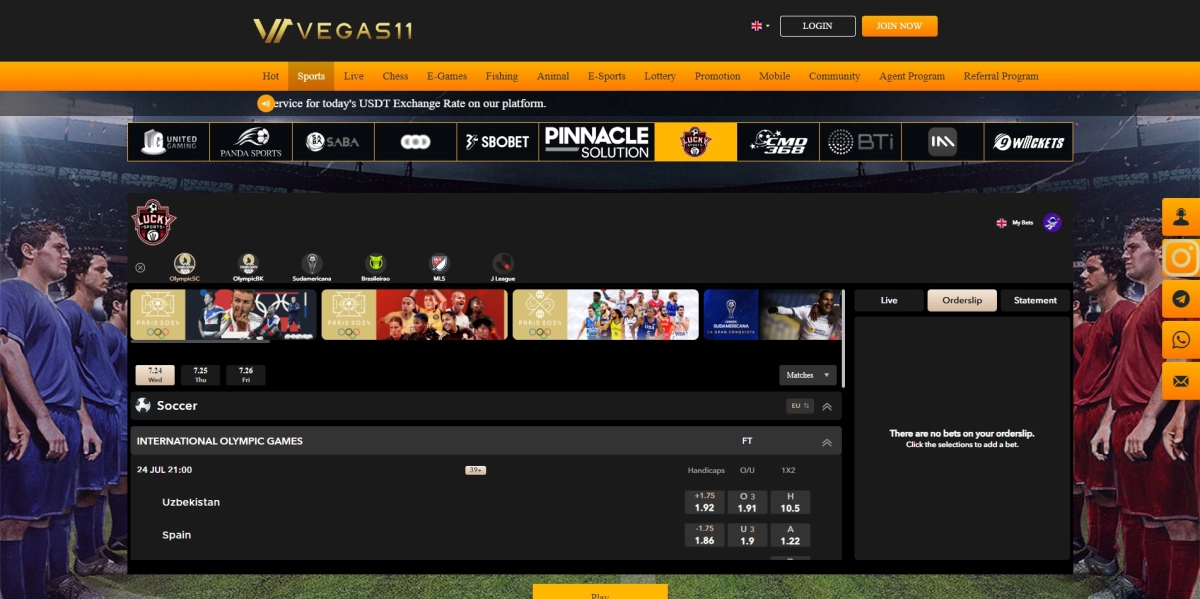Open the Agent Program menu

(x=912, y=76)
